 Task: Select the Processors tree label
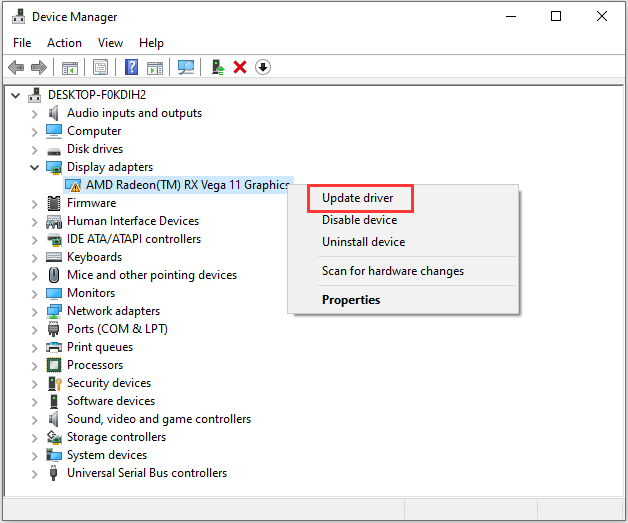pos(95,365)
